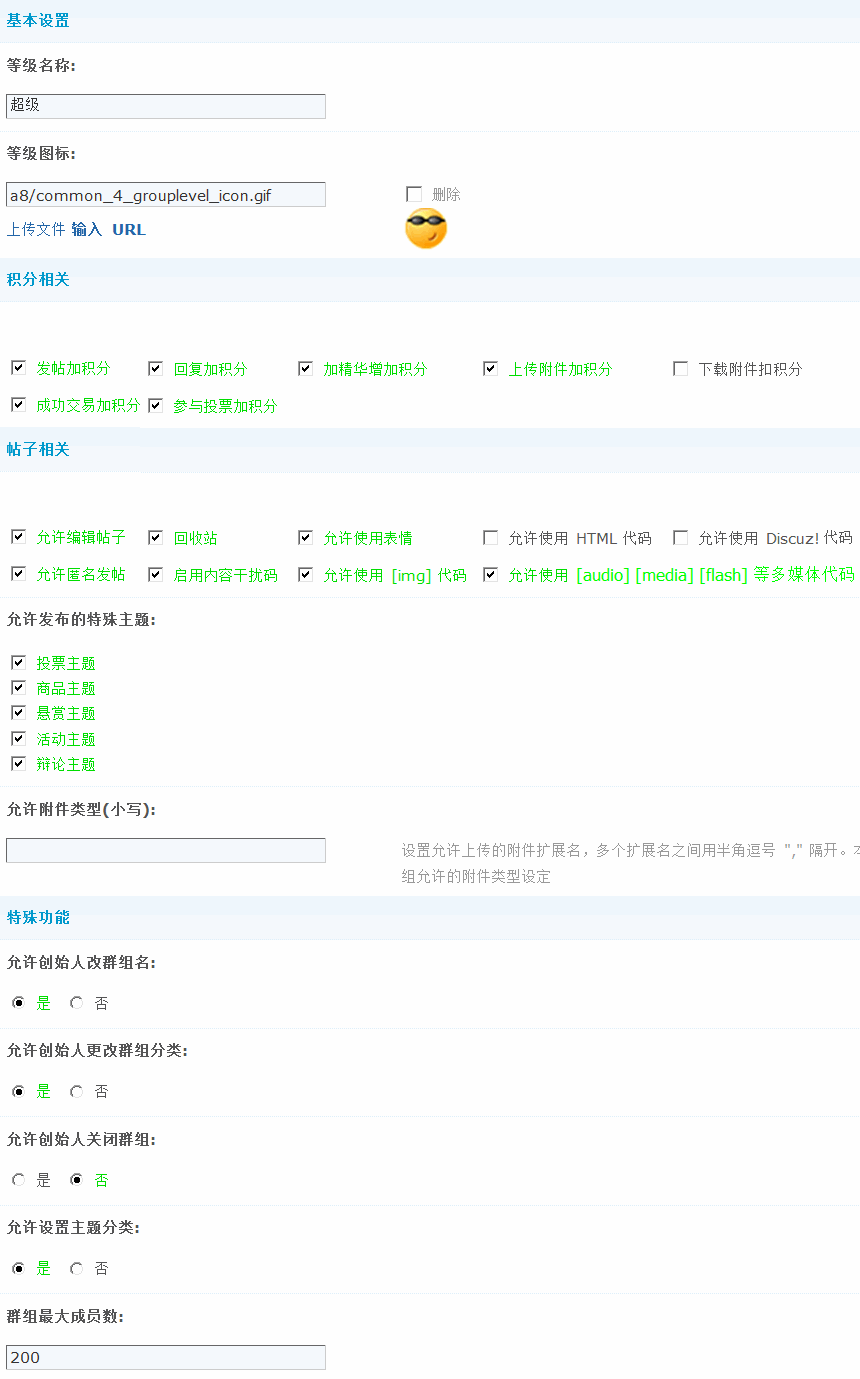Click the 基本设置 section header
This screenshot has width=860, height=1379.
[37, 20]
